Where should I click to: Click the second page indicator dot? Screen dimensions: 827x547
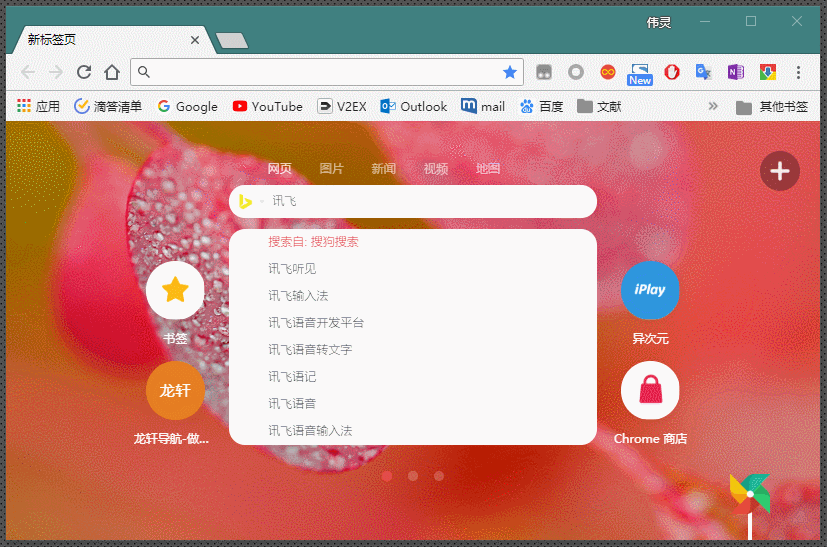[413, 476]
